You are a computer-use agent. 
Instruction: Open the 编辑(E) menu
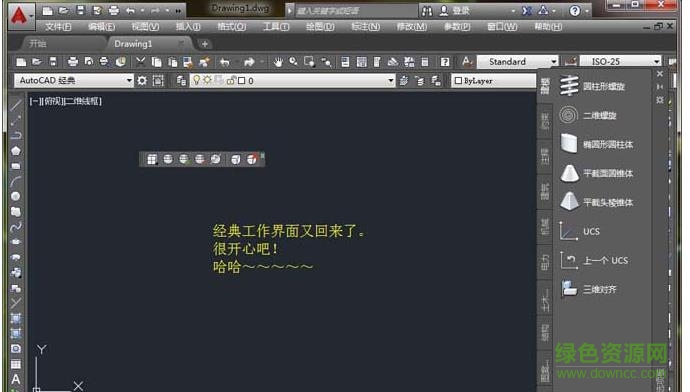101,27
